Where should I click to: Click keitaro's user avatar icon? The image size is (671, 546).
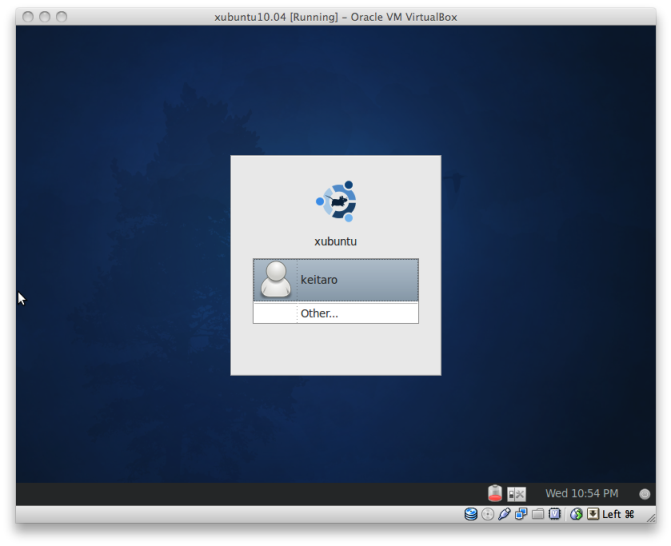[x=276, y=279]
